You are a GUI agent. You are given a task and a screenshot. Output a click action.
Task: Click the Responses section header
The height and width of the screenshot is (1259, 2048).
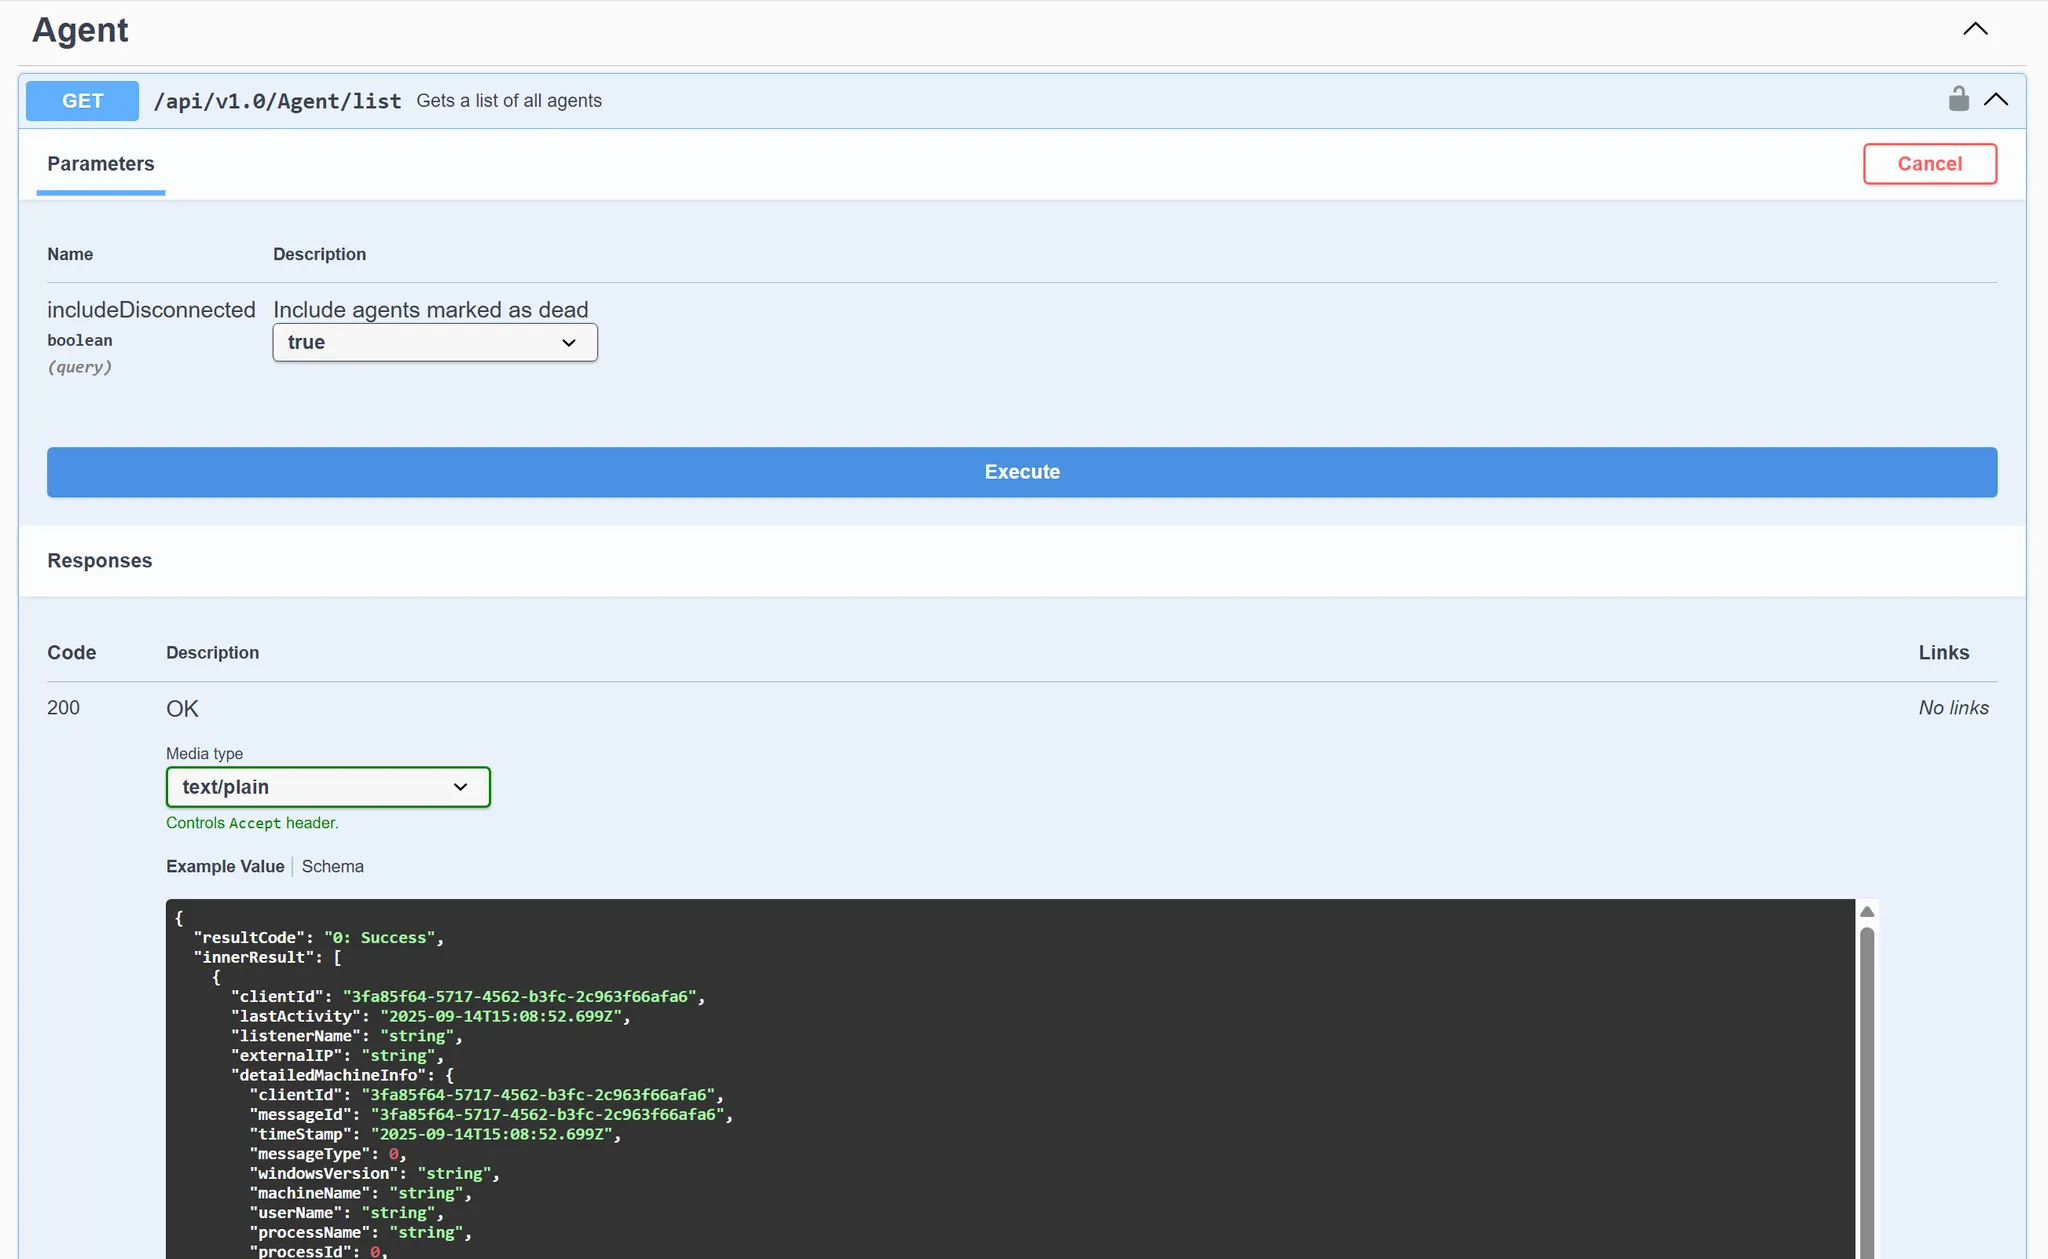99,561
